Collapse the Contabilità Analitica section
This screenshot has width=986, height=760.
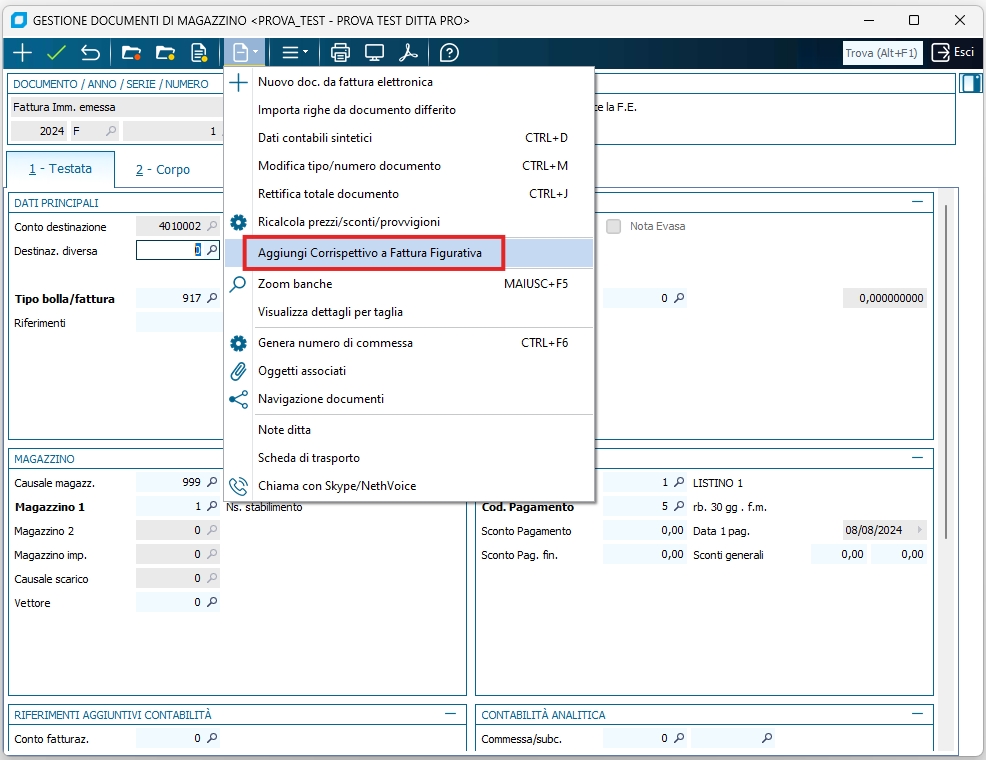pyautogui.click(x=918, y=714)
